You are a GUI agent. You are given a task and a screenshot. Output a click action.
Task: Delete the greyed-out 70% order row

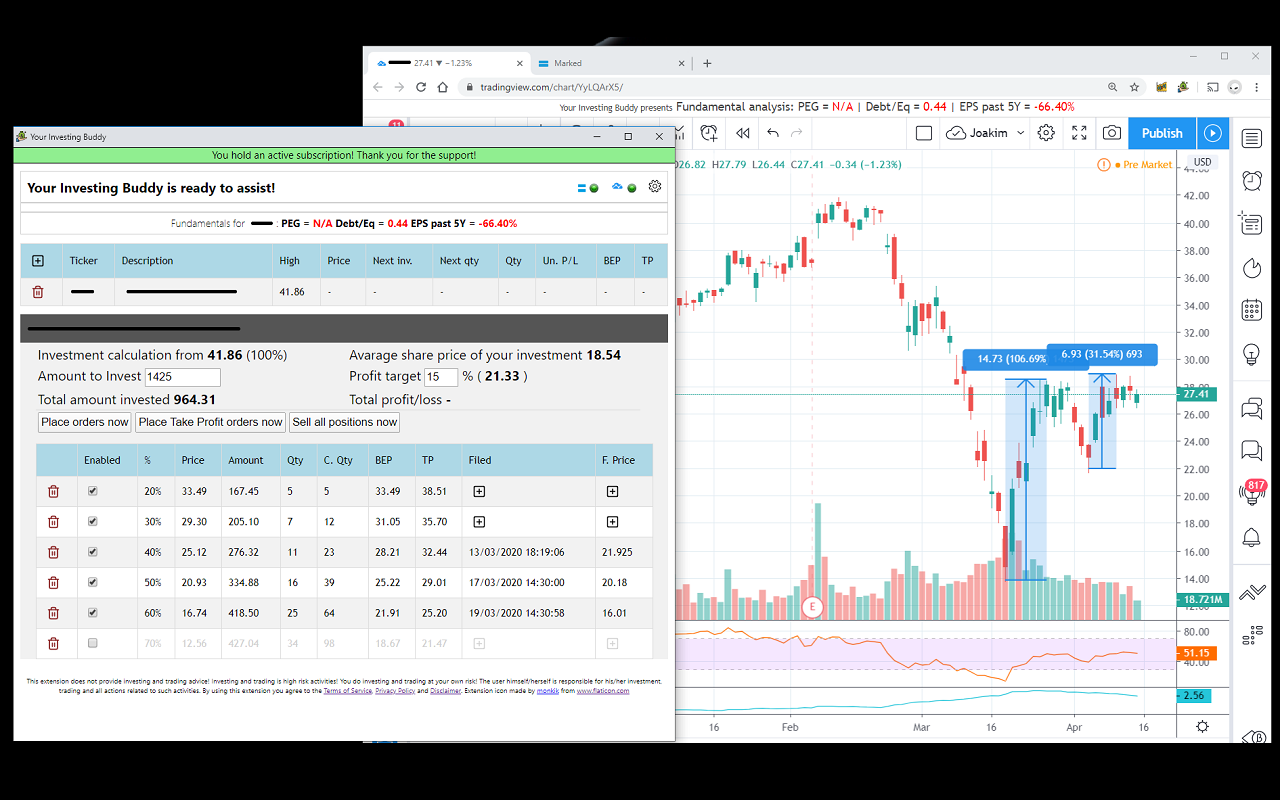point(54,644)
